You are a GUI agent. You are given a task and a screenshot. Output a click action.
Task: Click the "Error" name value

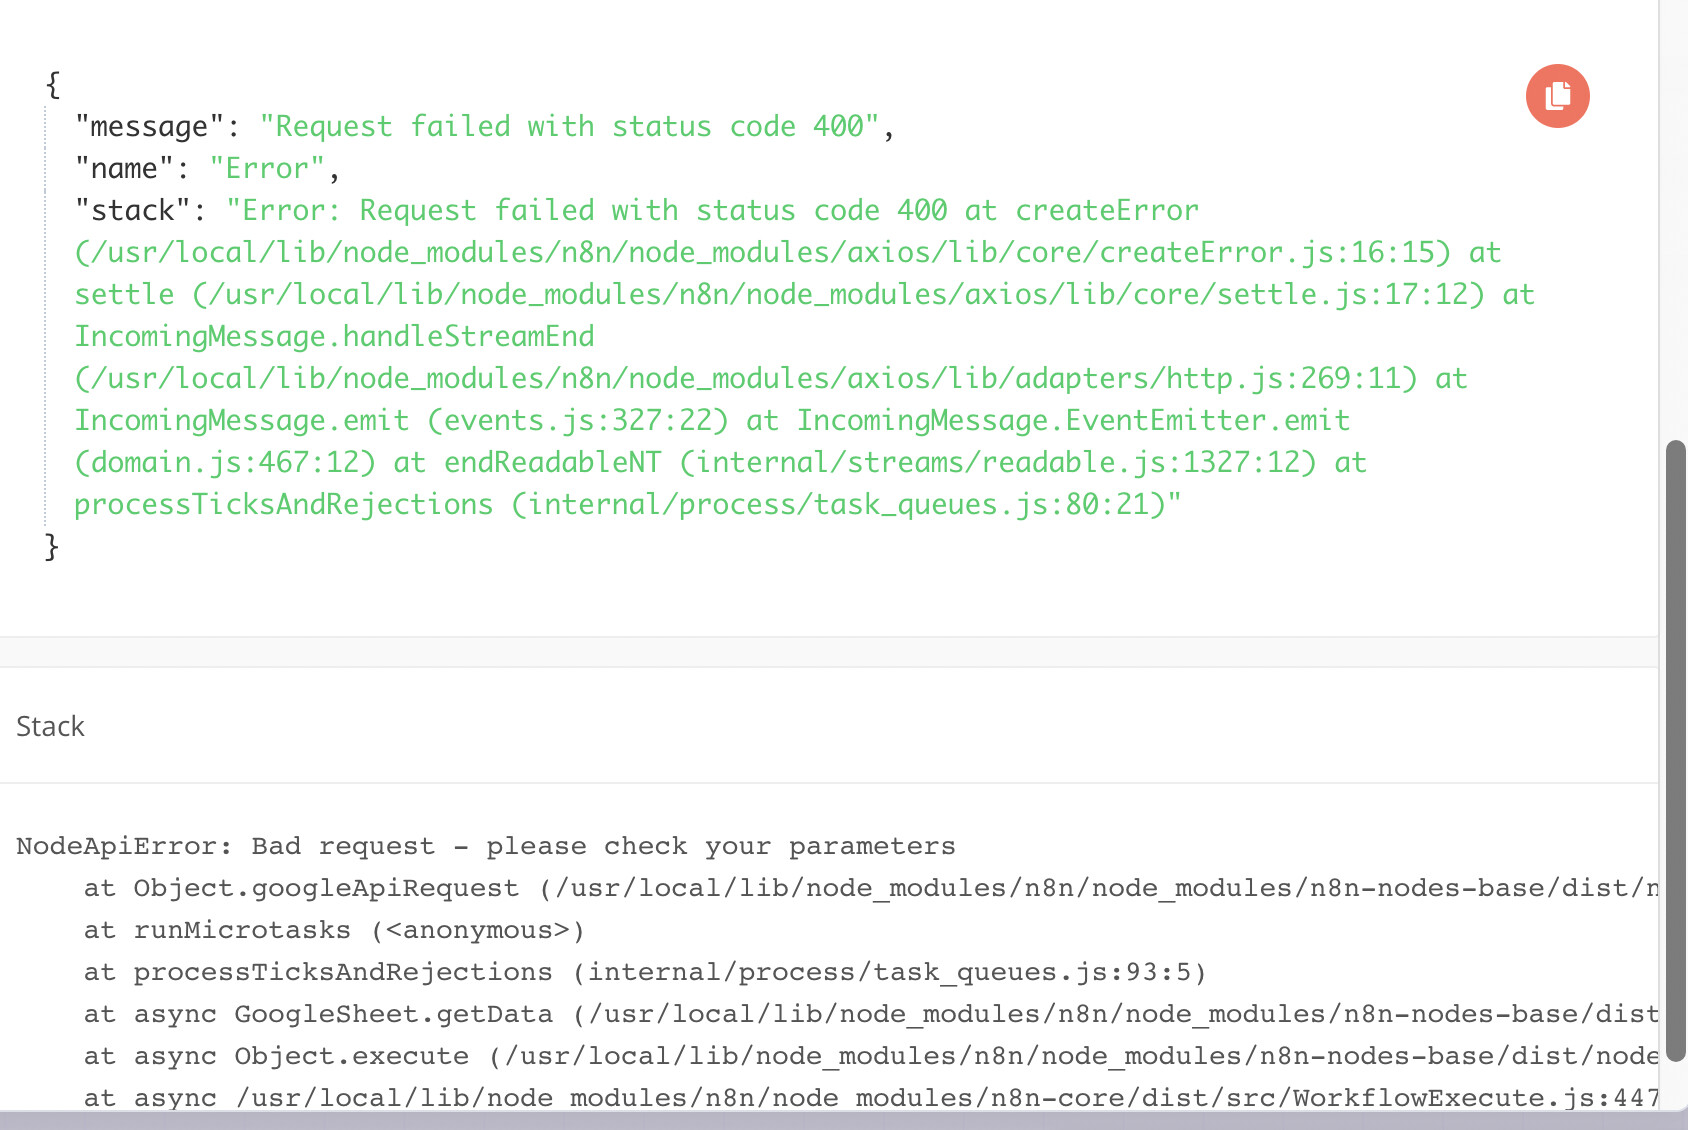(x=267, y=169)
